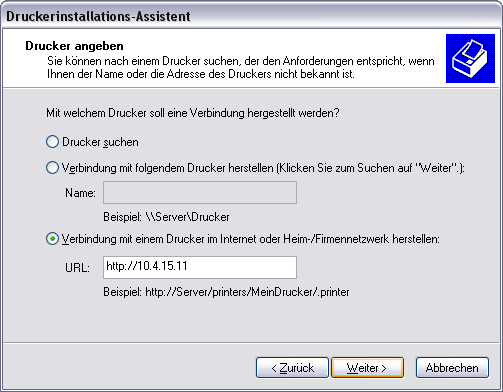This screenshot has width=503, height=392.
Task: Click the greyed-out Name text box
Action: pos(200,193)
